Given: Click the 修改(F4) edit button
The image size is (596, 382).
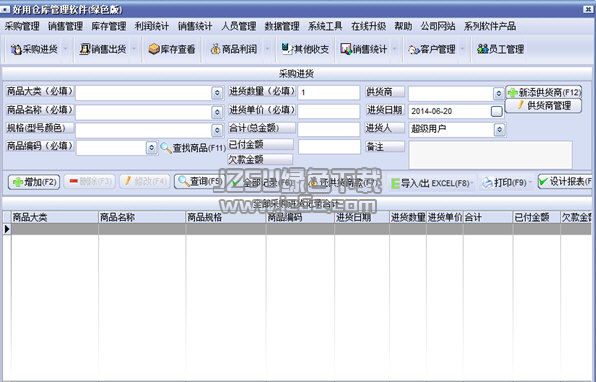Looking at the screenshot, I should (145, 181).
